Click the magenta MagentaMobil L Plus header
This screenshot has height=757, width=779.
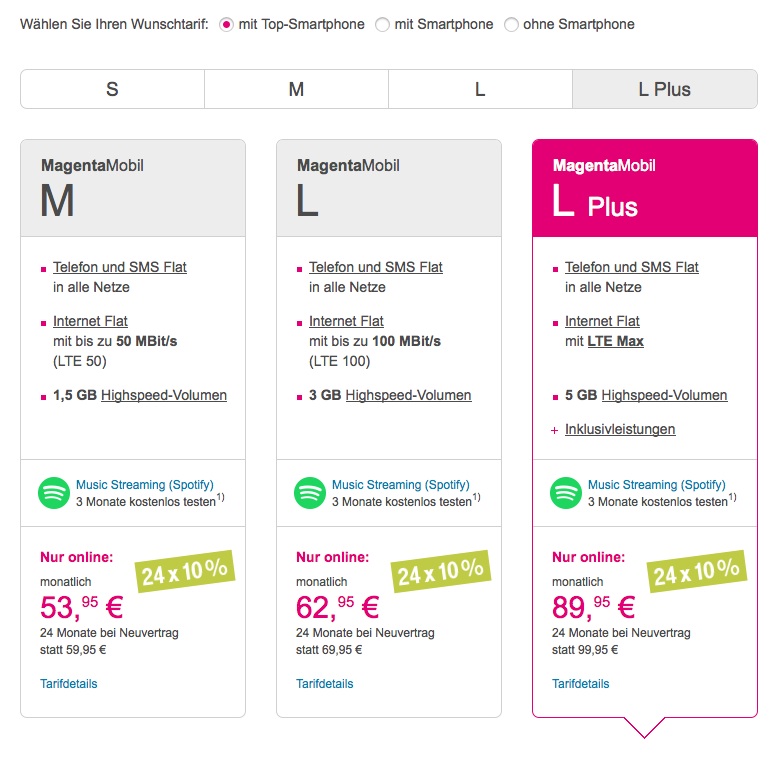[x=645, y=188]
